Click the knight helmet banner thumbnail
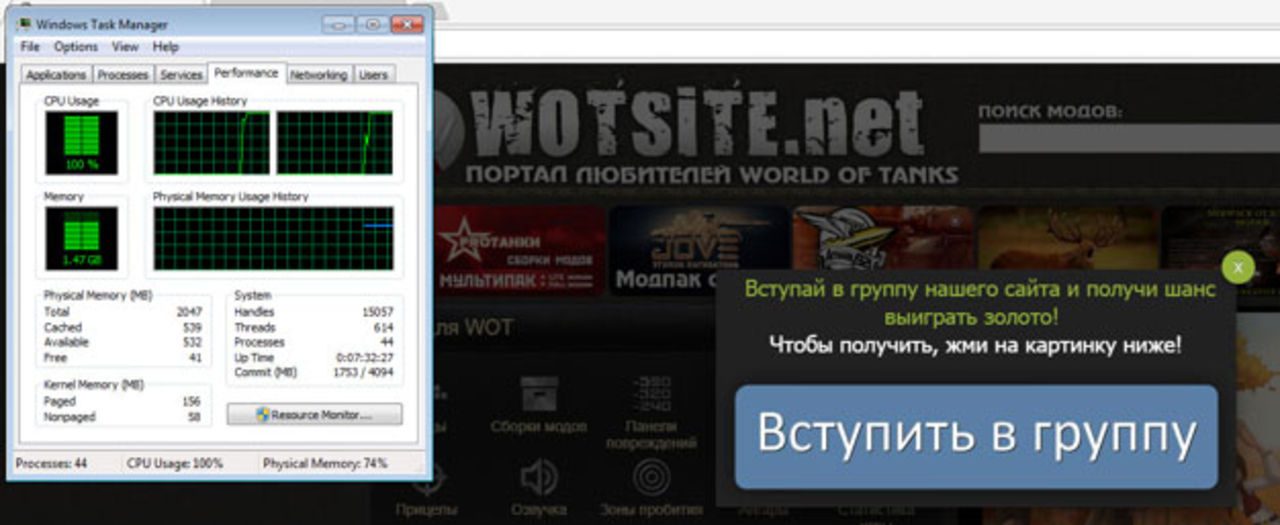This screenshot has height=525, width=1280. pos(880,238)
